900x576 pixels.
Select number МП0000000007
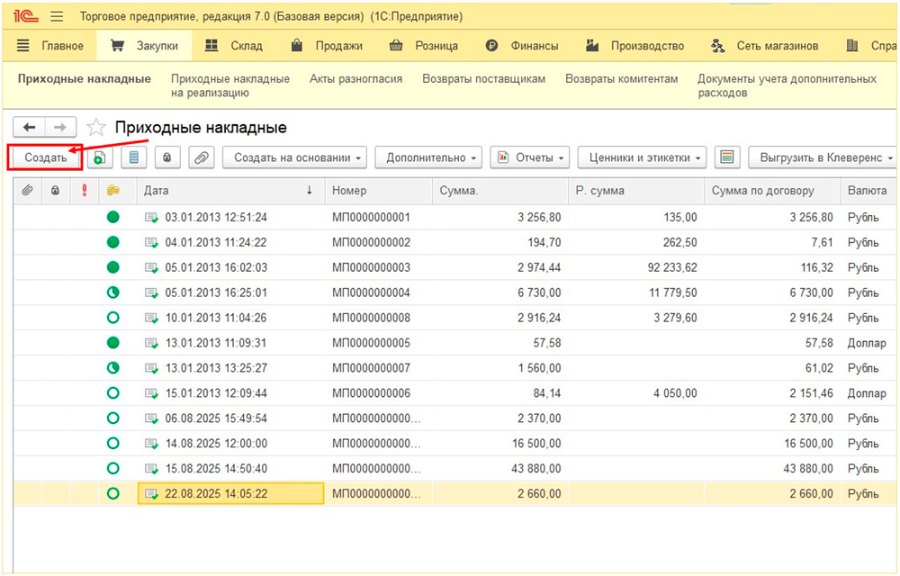point(371,368)
